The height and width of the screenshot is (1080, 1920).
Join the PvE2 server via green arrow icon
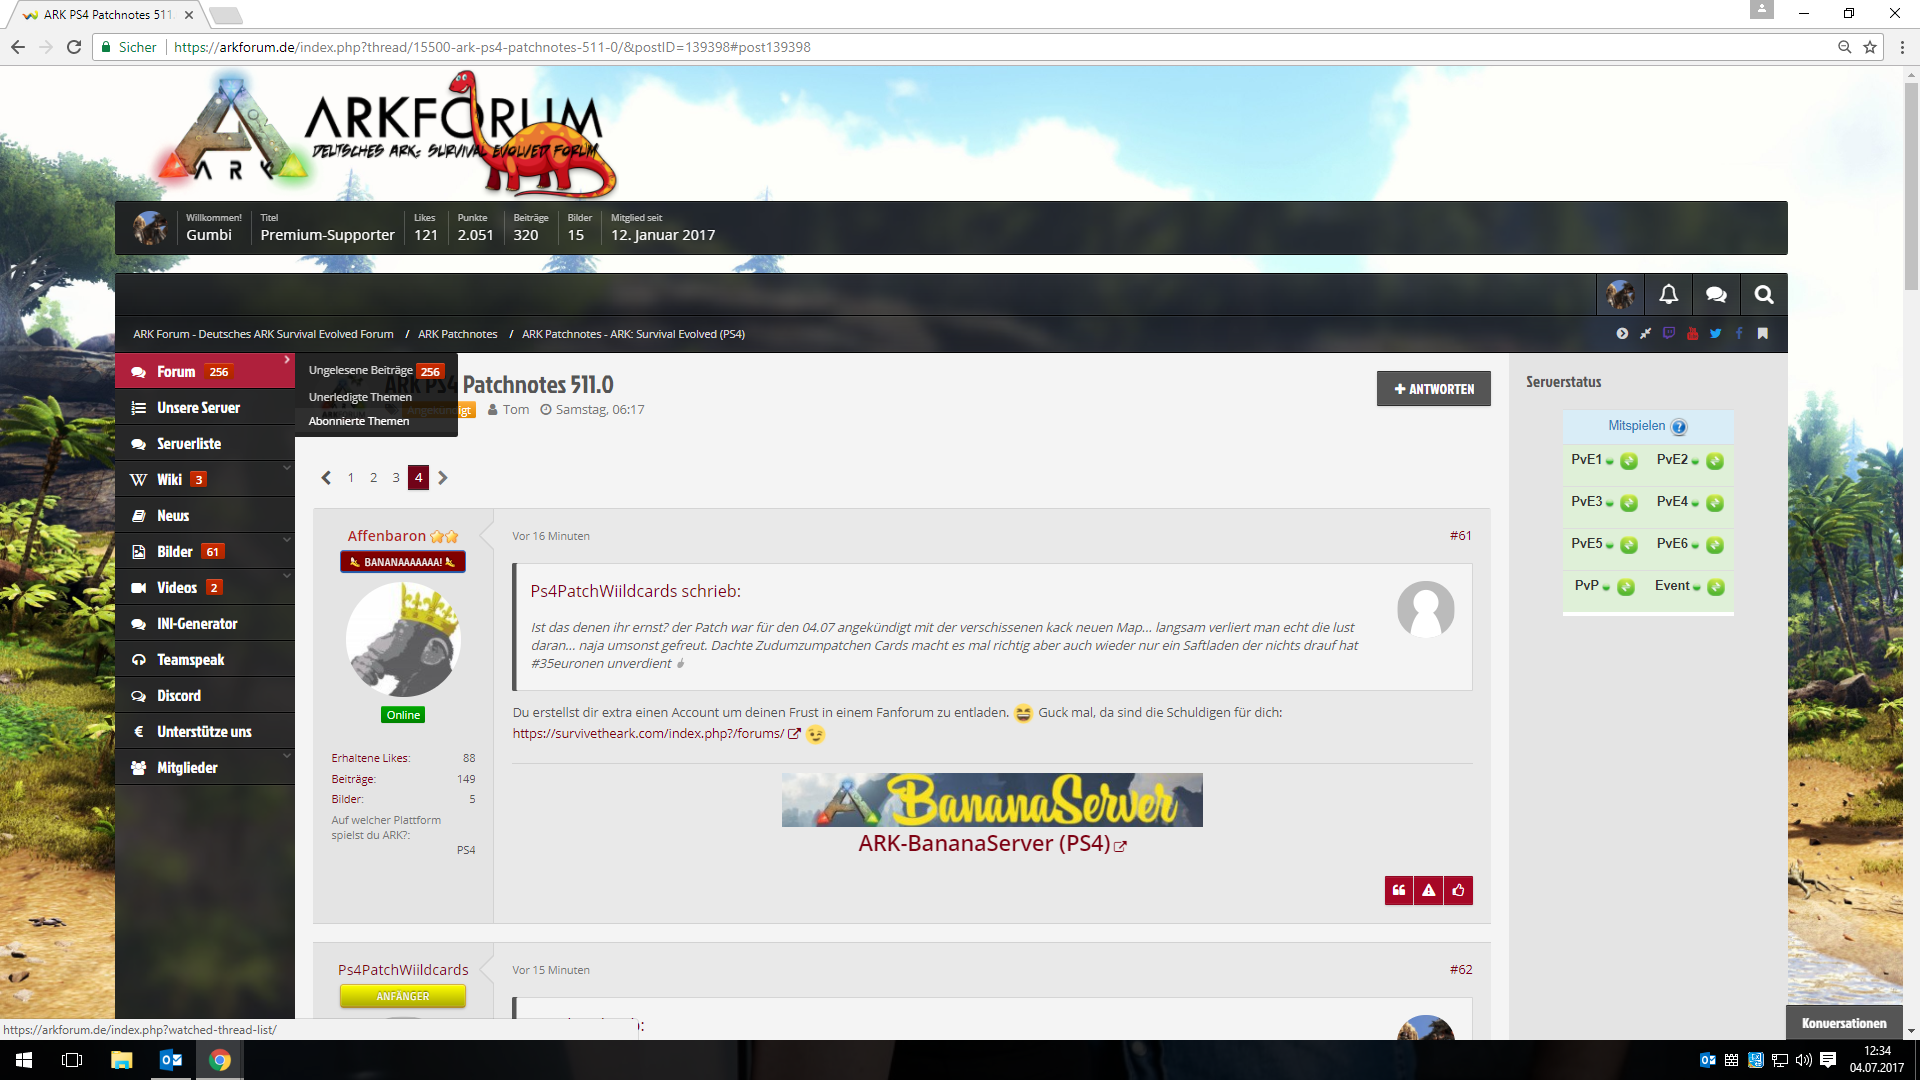coord(1715,461)
